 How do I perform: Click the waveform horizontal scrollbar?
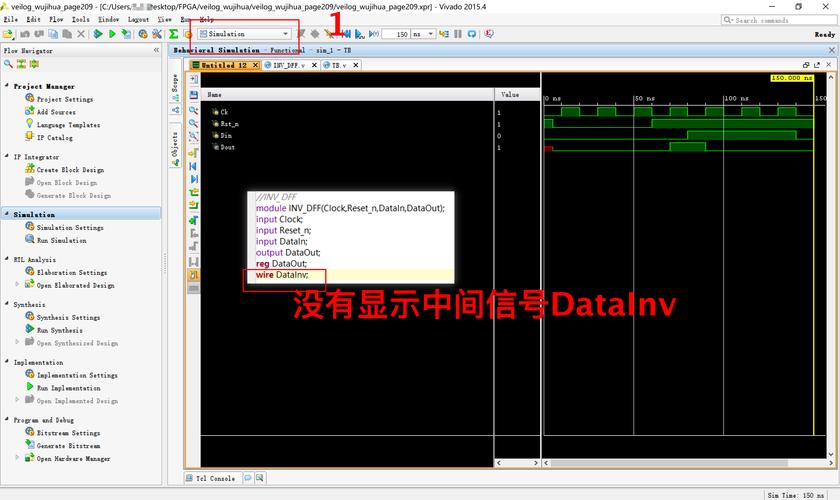point(669,462)
